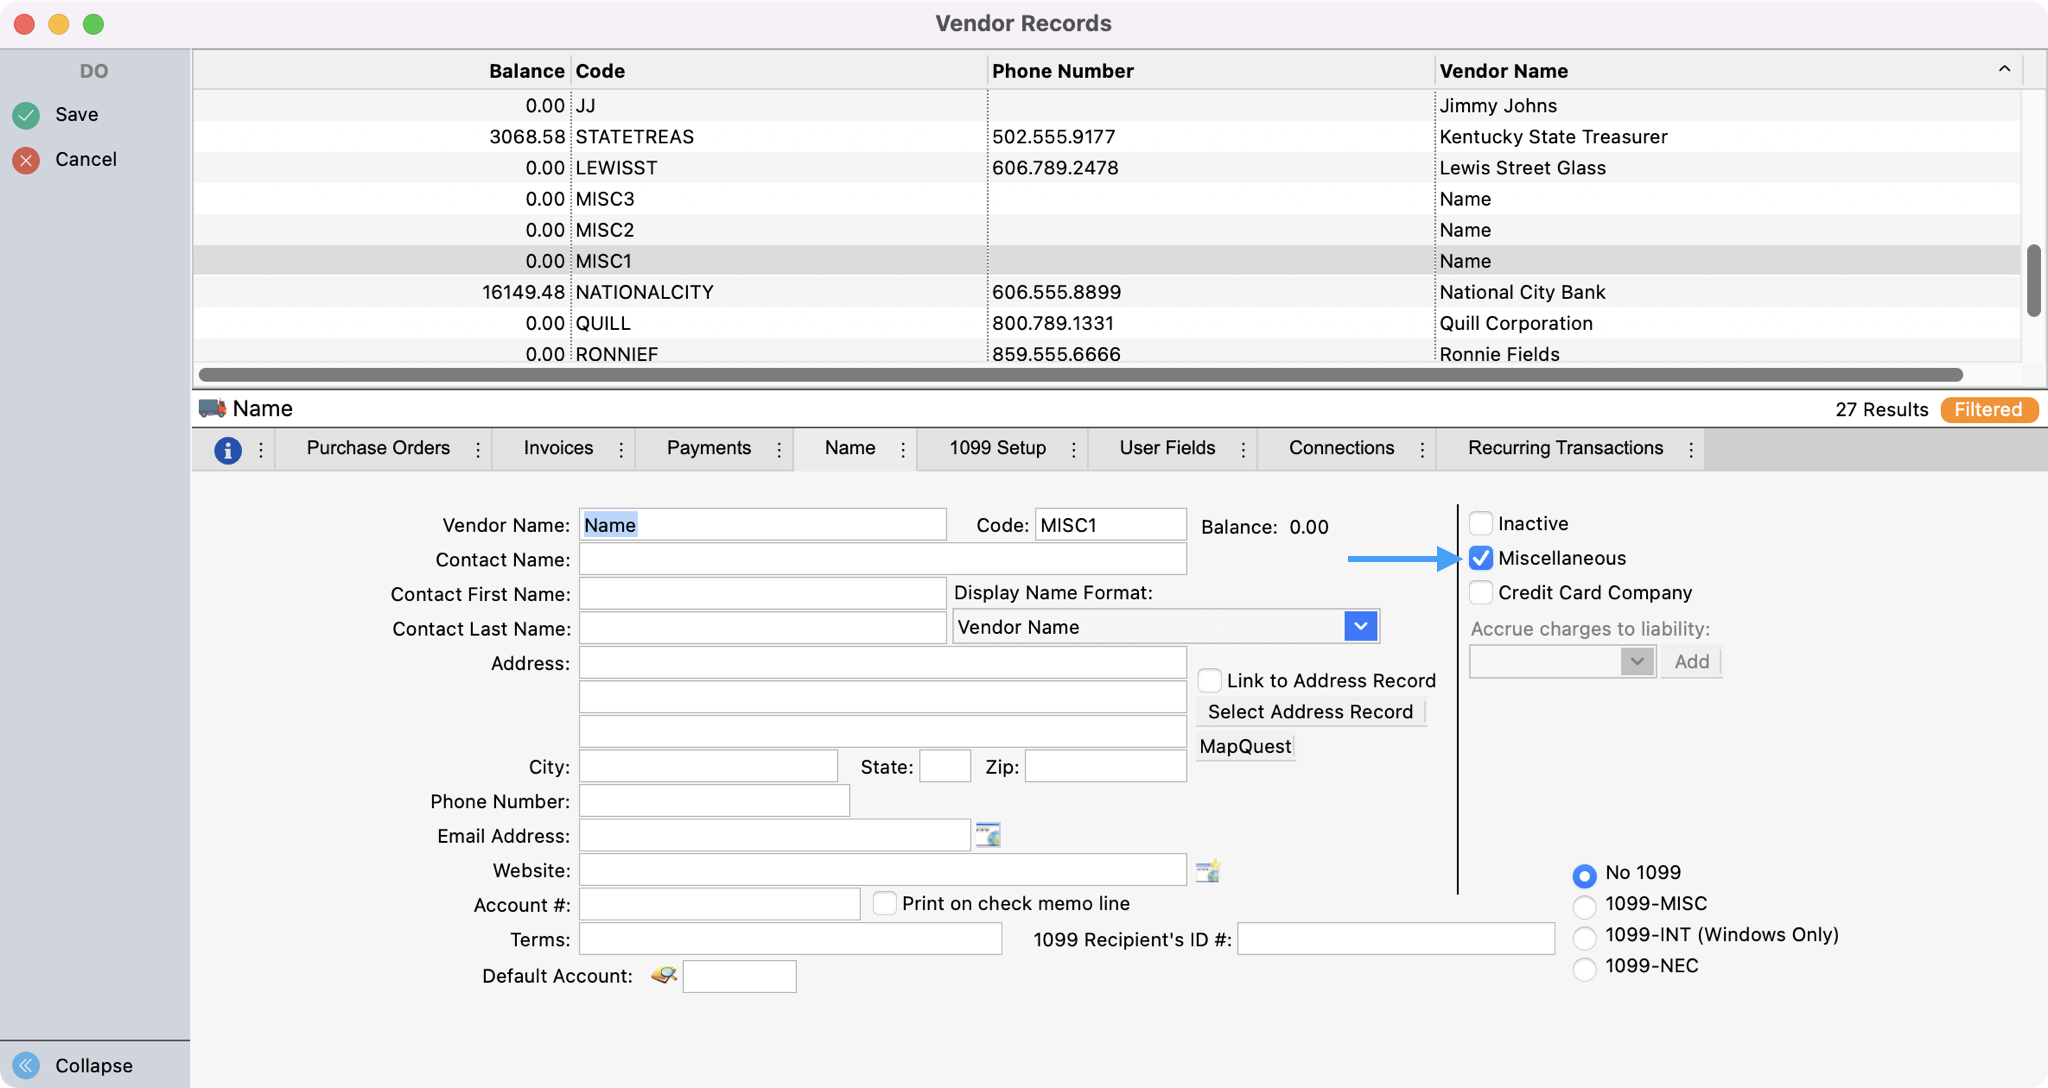The image size is (2048, 1088).
Task: Click the vendor list vertical scrollbar
Action: [x=2033, y=282]
